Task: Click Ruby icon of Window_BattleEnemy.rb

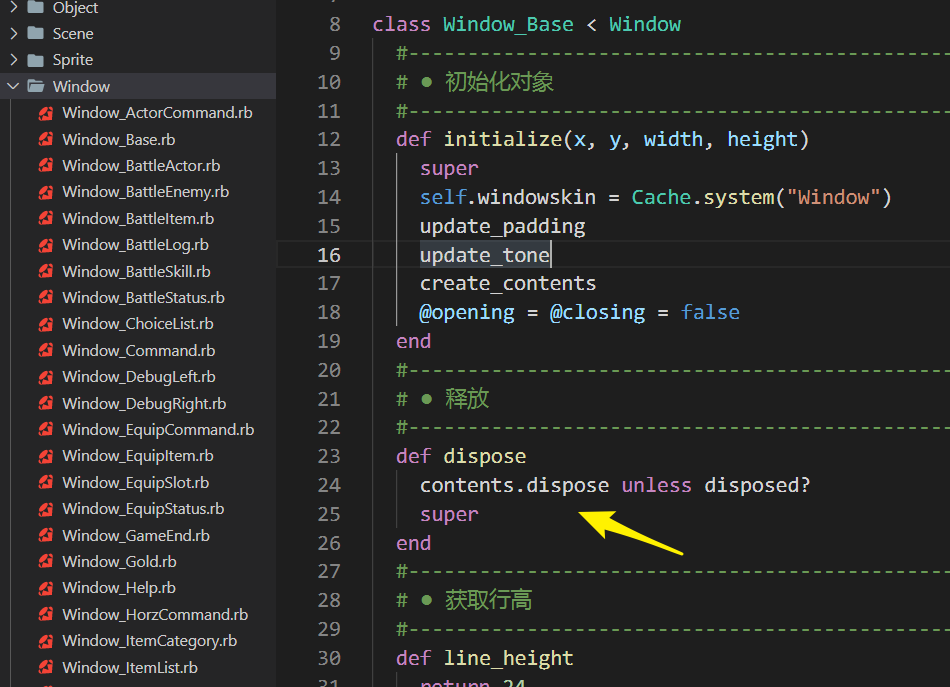Action: [46, 192]
